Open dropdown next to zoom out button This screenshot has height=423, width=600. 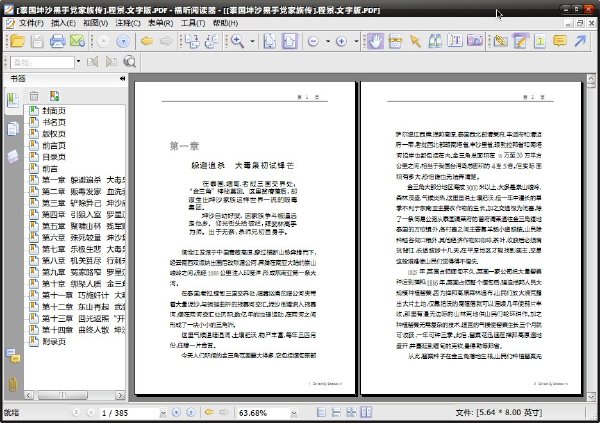click(x=328, y=41)
